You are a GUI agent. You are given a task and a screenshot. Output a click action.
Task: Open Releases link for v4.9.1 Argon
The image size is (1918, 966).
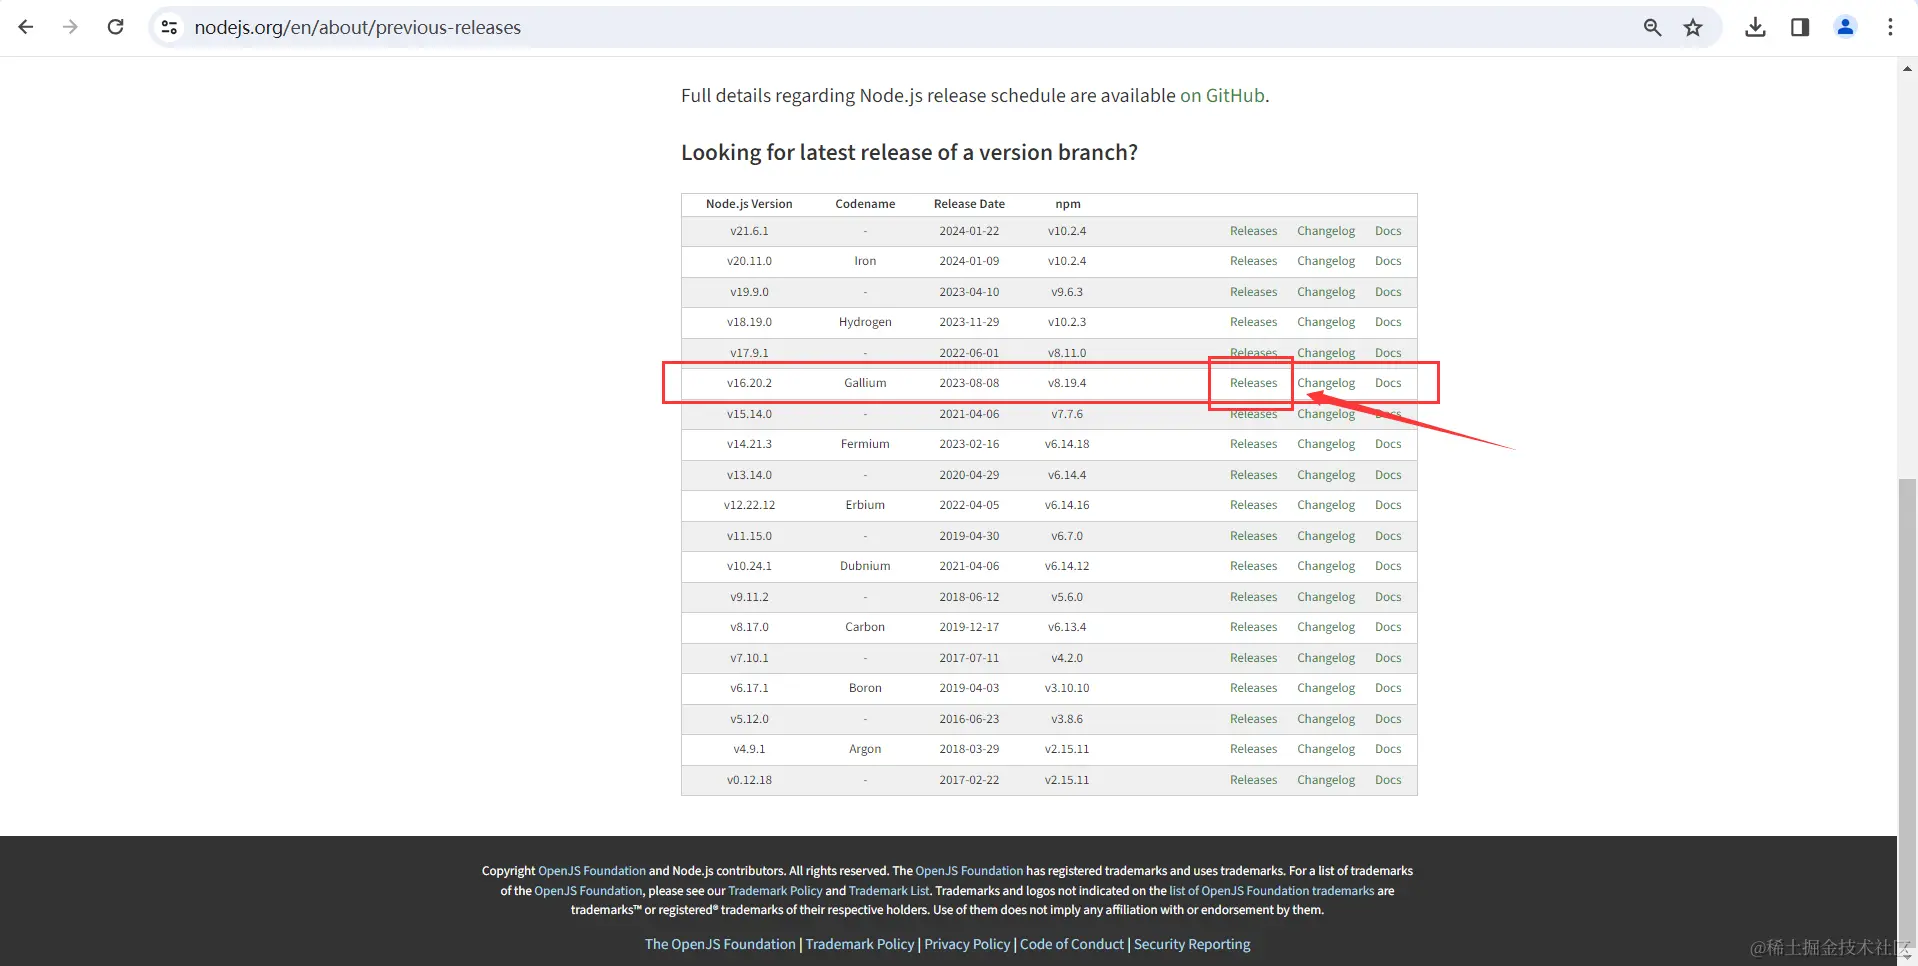(x=1253, y=749)
